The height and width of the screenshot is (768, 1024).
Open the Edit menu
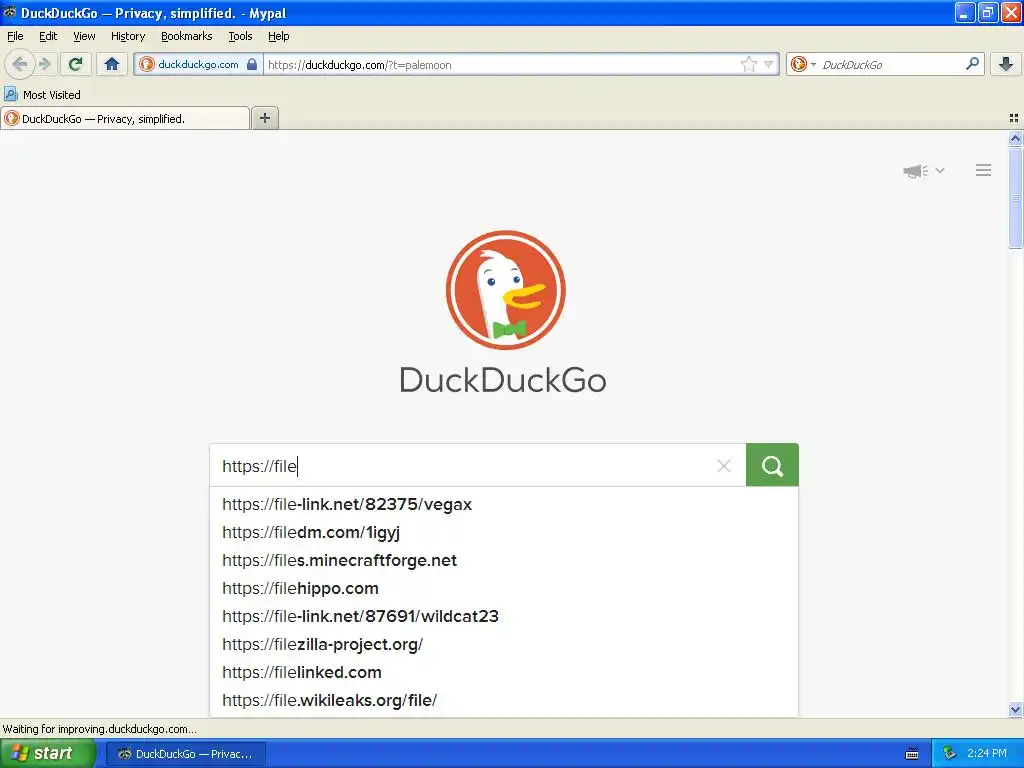pos(48,36)
